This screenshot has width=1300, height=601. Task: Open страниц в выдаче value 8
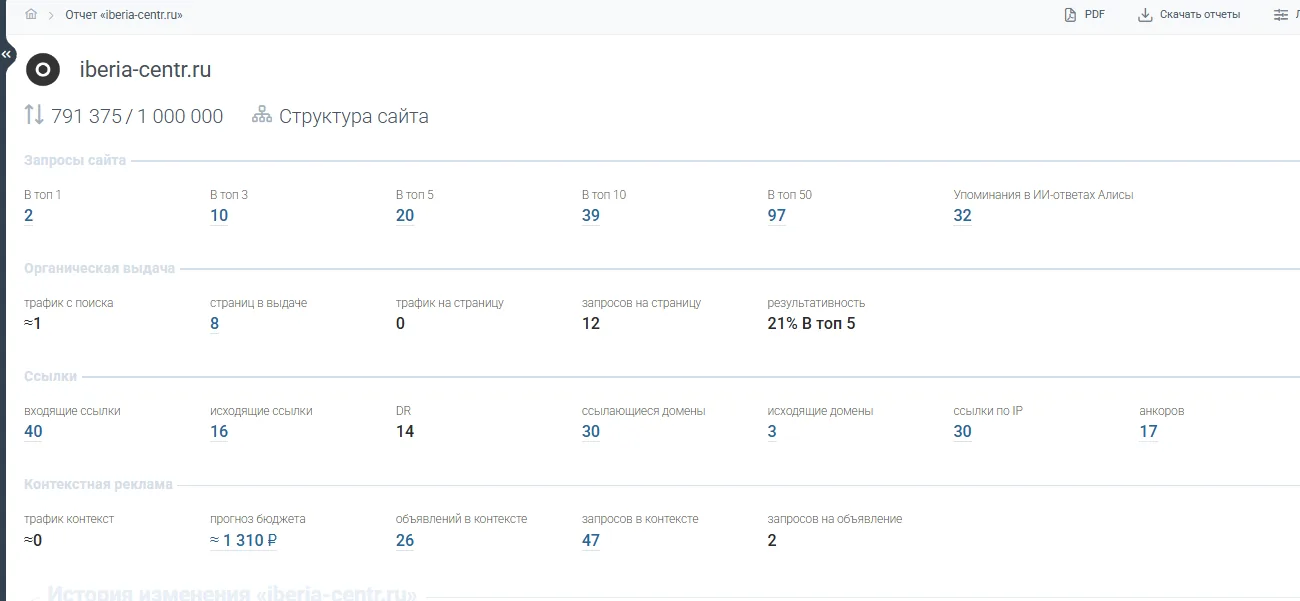(215, 323)
